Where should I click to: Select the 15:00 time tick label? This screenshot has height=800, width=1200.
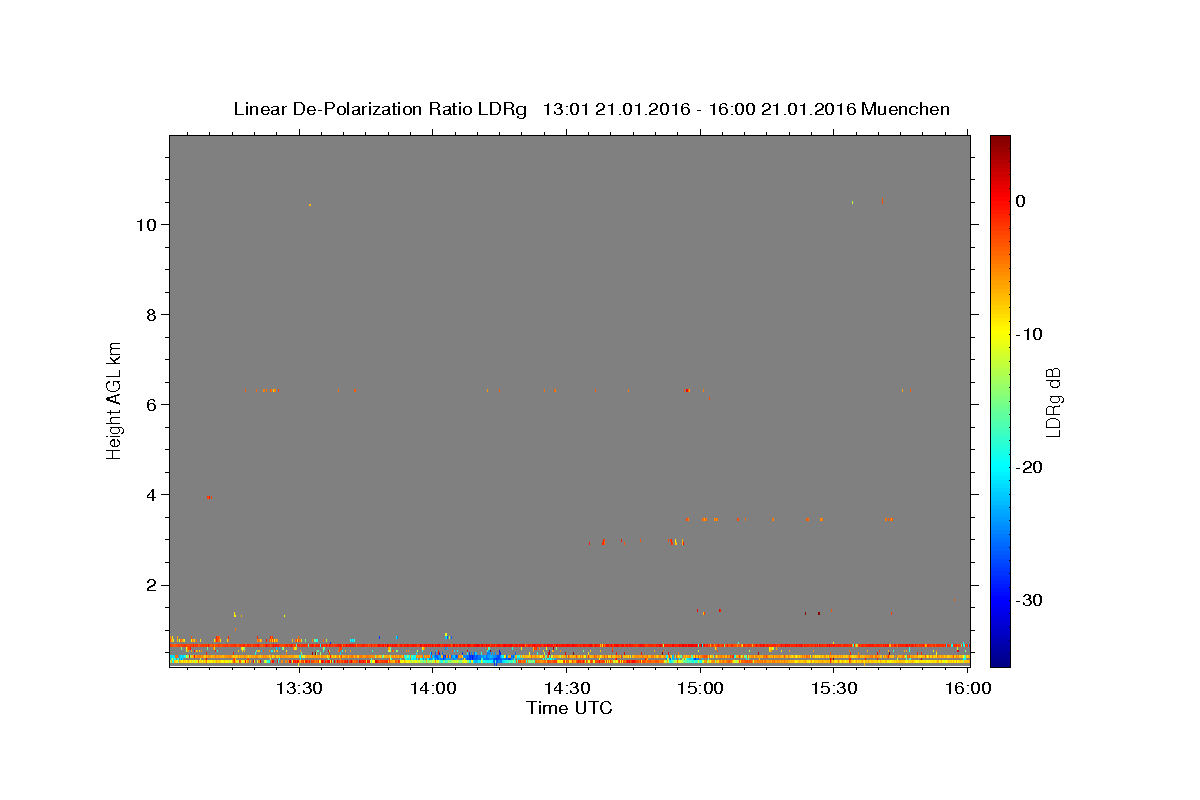tap(701, 688)
